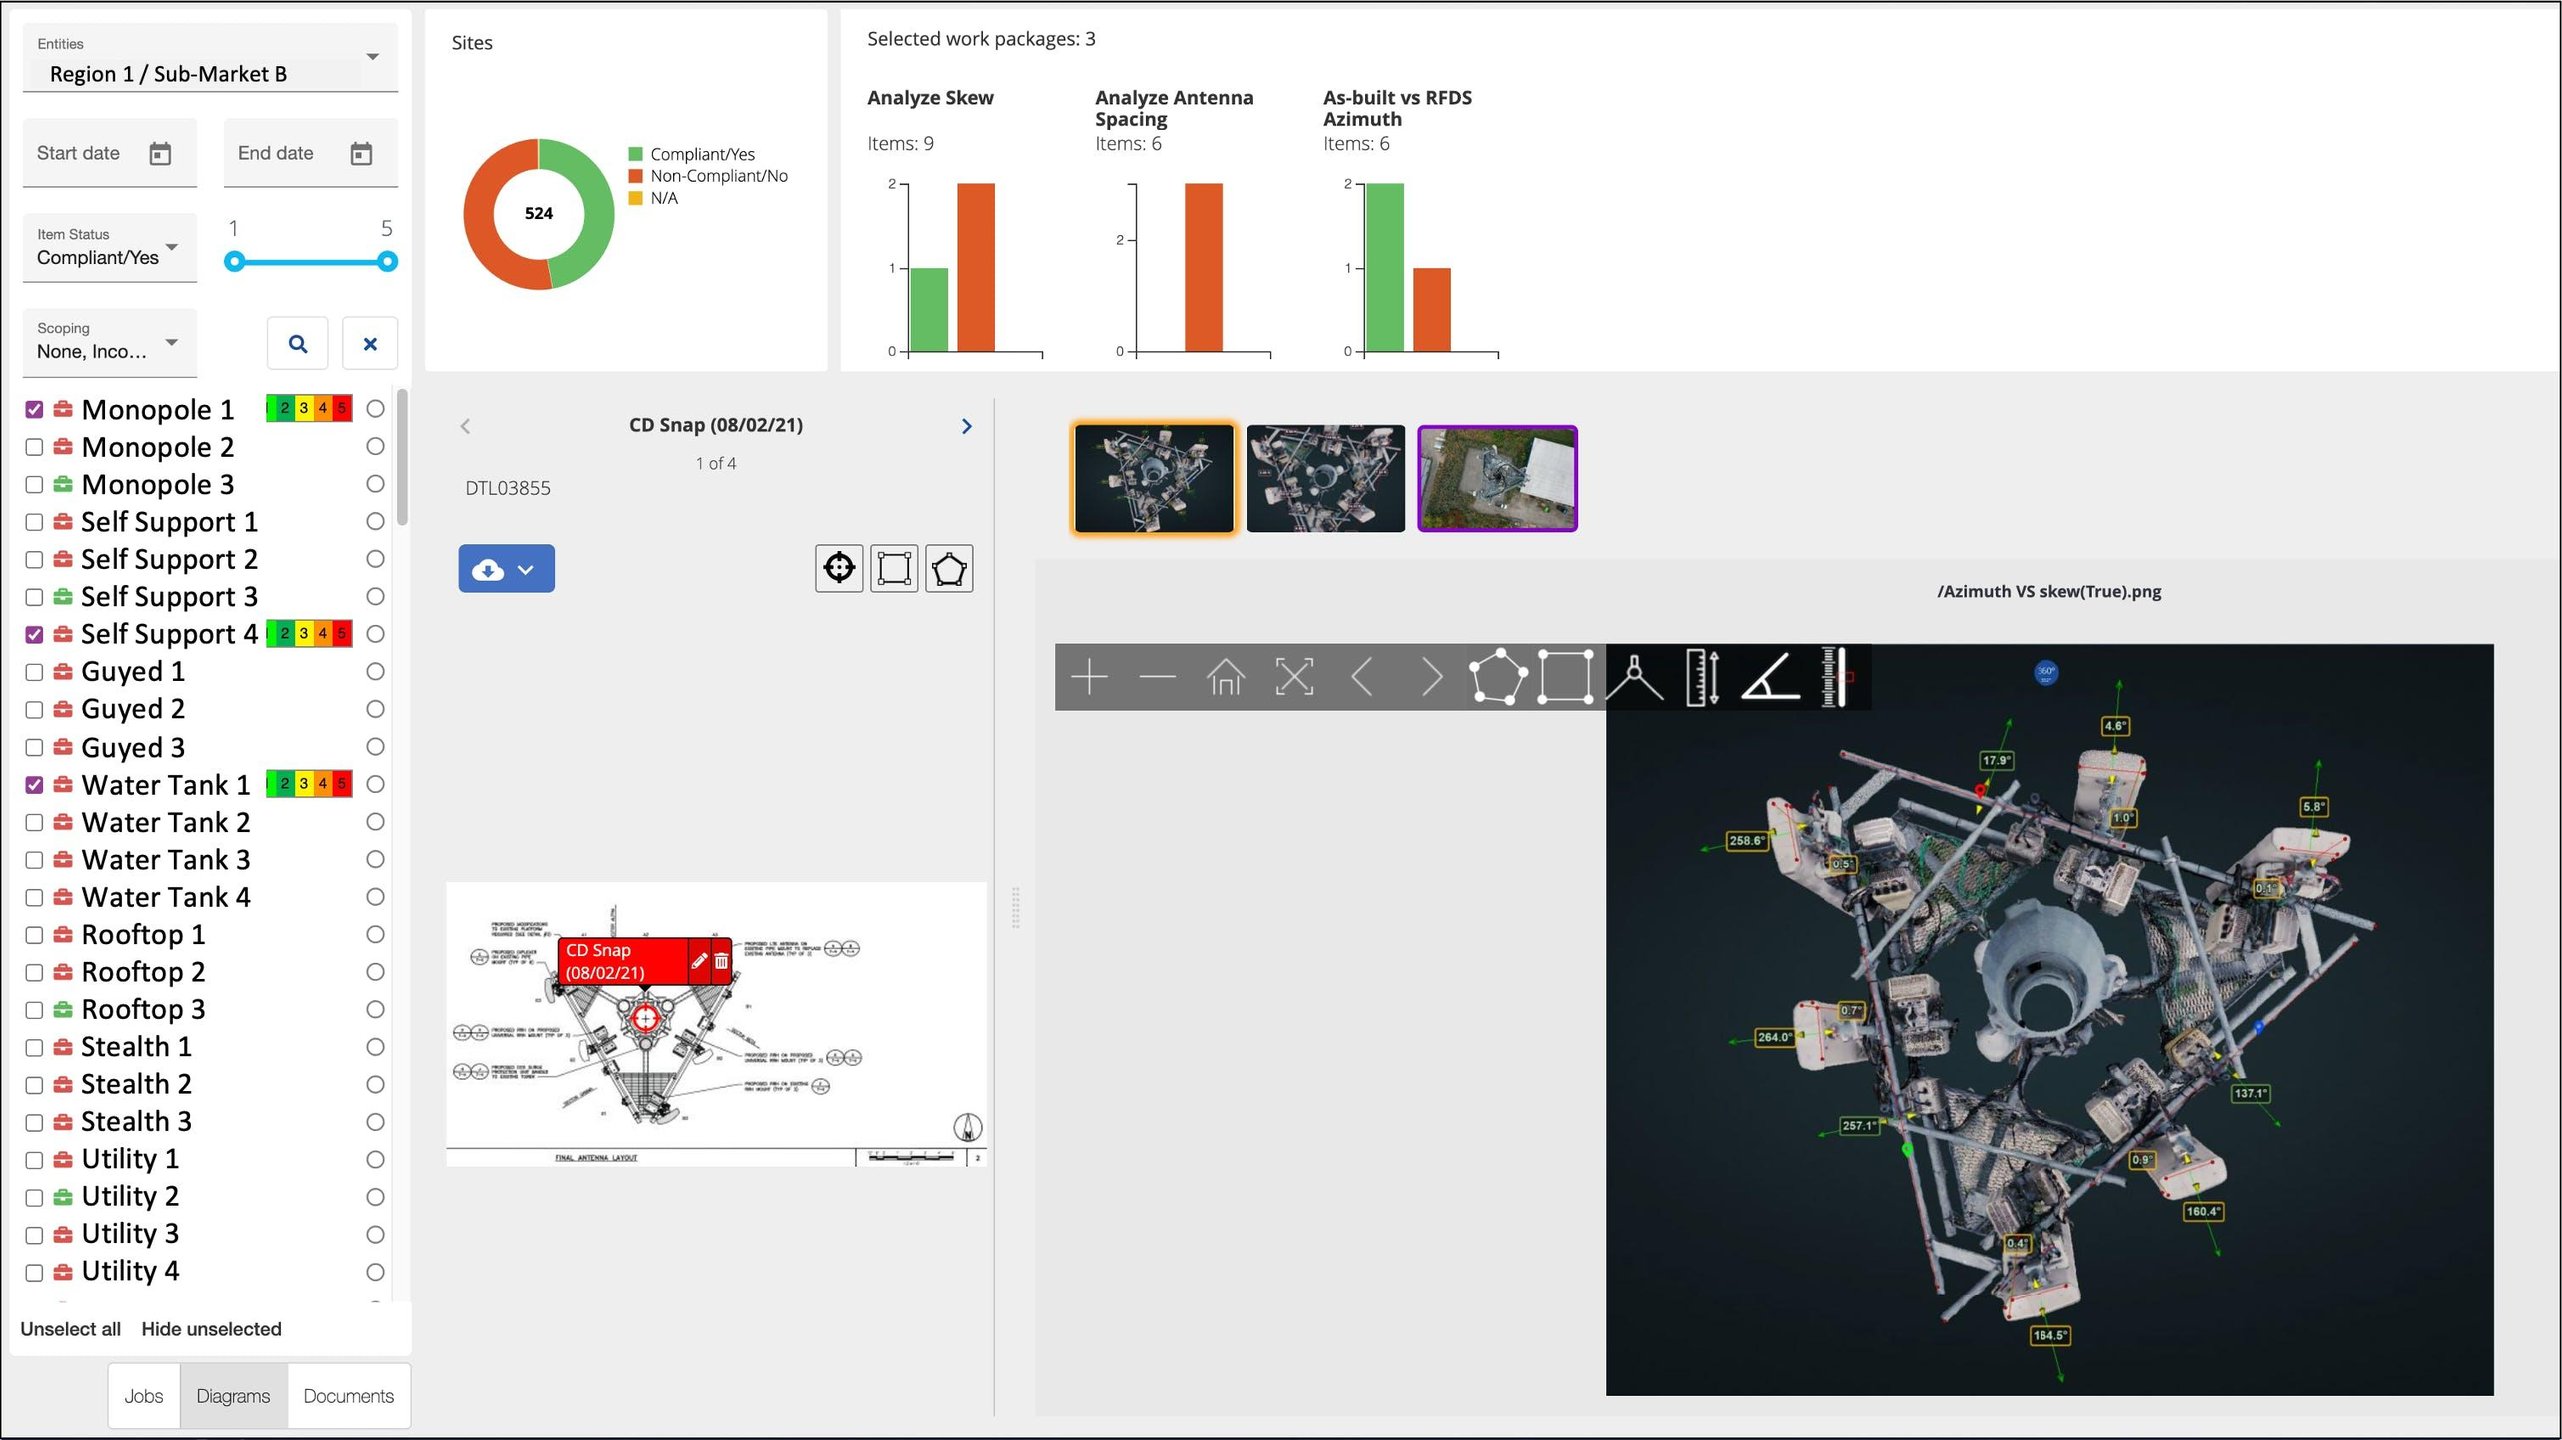Click Hide unselected

point(211,1329)
